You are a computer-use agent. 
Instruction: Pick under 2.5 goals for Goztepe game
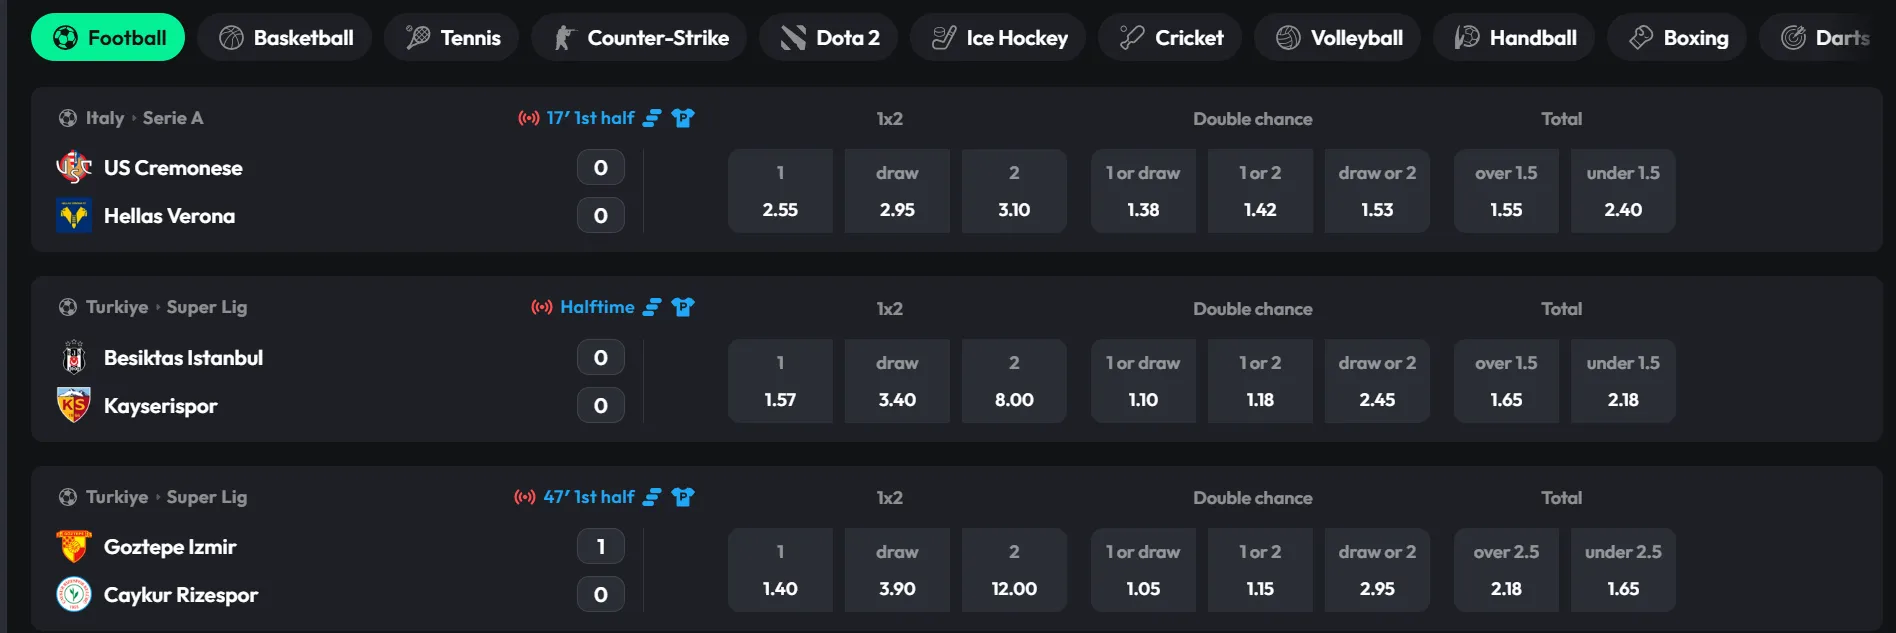click(x=1622, y=570)
